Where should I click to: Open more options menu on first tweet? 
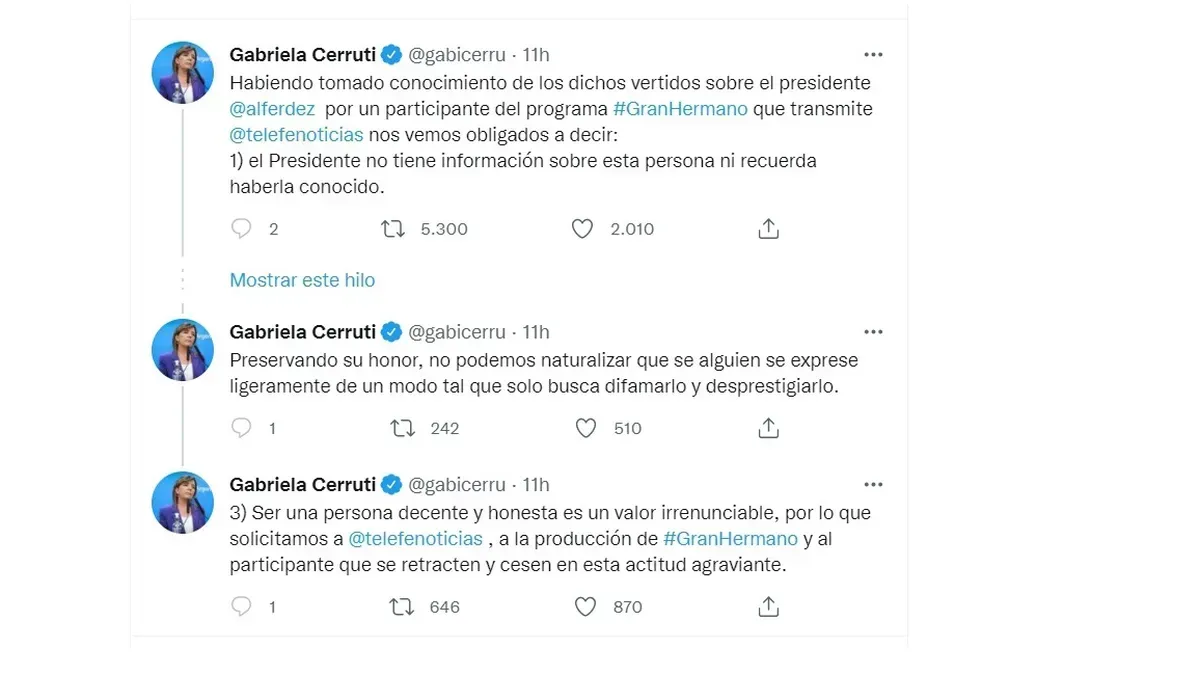coord(873,55)
